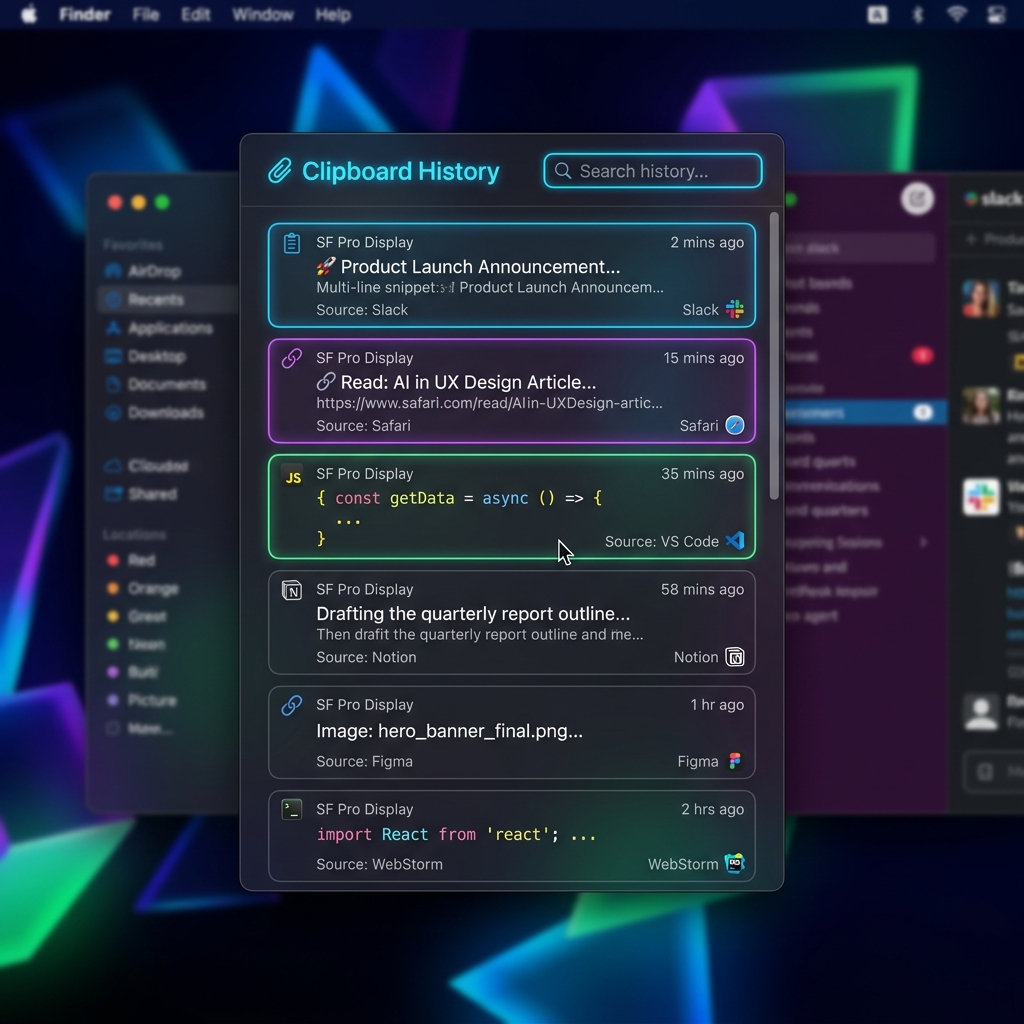Screen dimensions: 1024x1024
Task: Click the Notion logo beside Notion label
Action: [x=735, y=657]
